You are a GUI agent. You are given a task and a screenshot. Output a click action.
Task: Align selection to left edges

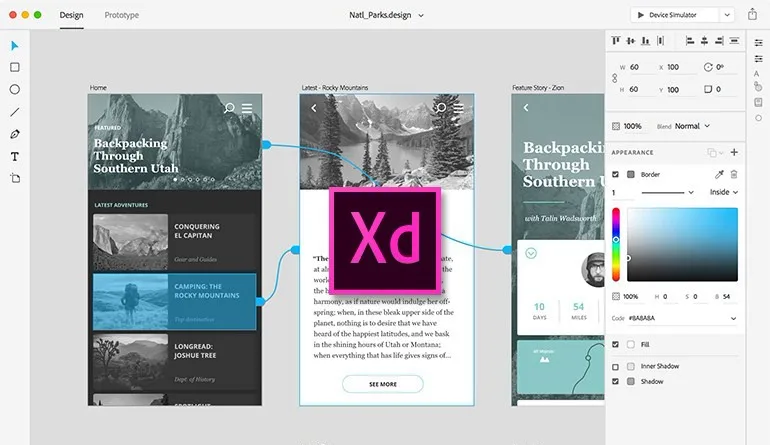690,40
